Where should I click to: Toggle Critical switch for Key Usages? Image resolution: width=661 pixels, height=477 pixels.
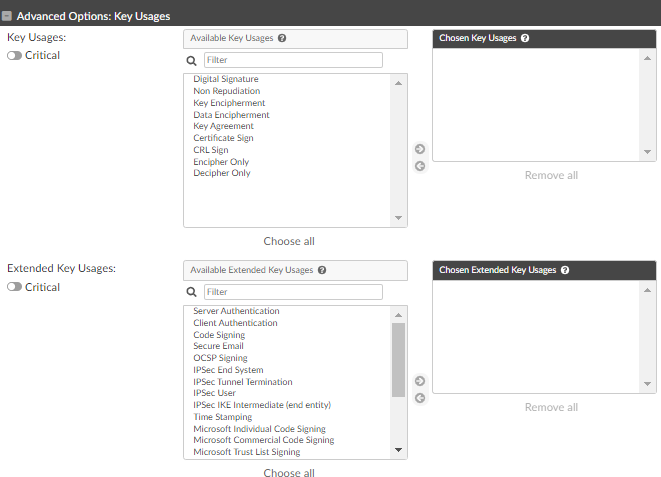point(15,56)
